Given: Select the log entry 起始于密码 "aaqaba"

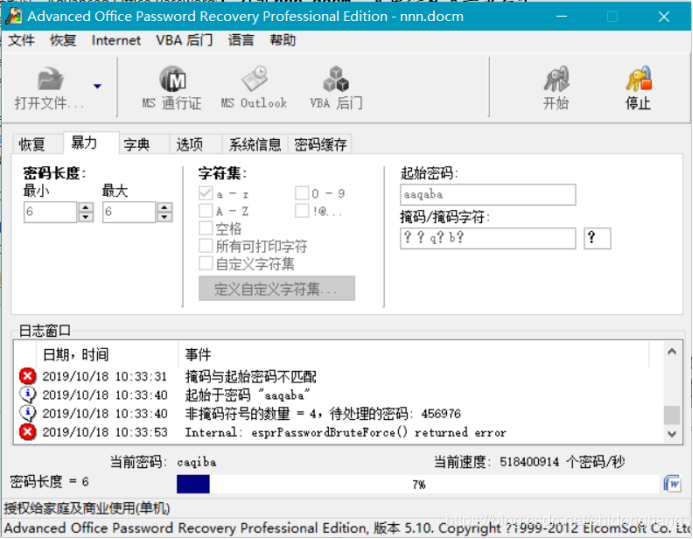Looking at the screenshot, I should 338,395.
